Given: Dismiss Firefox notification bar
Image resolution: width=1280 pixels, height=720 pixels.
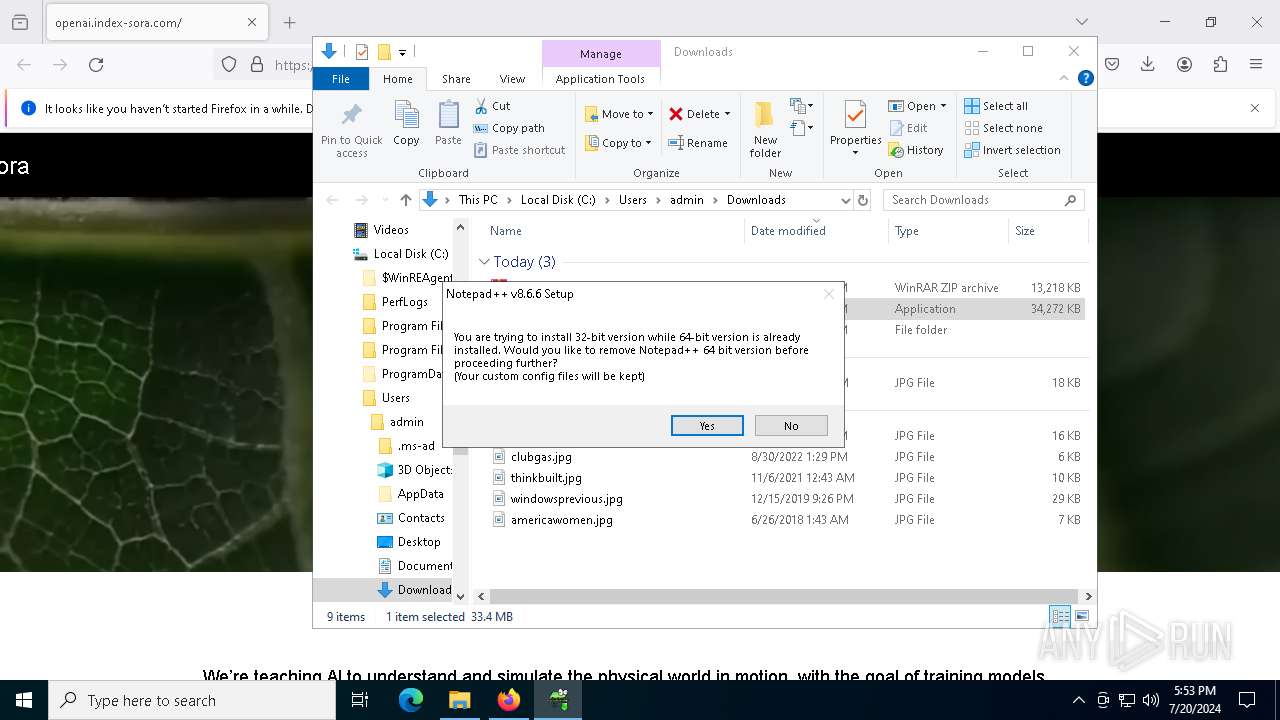Looking at the screenshot, I should click(x=1255, y=108).
